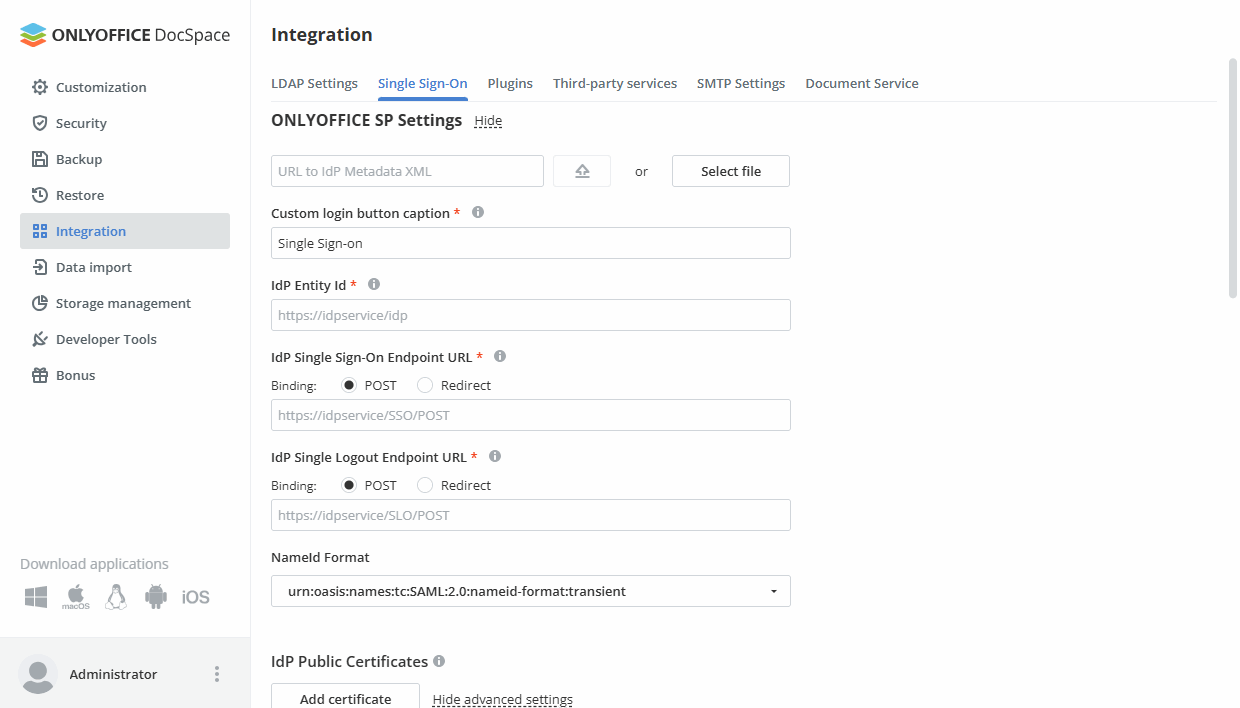Open Data import settings
This screenshot has width=1240, height=708.
[91, 267]
